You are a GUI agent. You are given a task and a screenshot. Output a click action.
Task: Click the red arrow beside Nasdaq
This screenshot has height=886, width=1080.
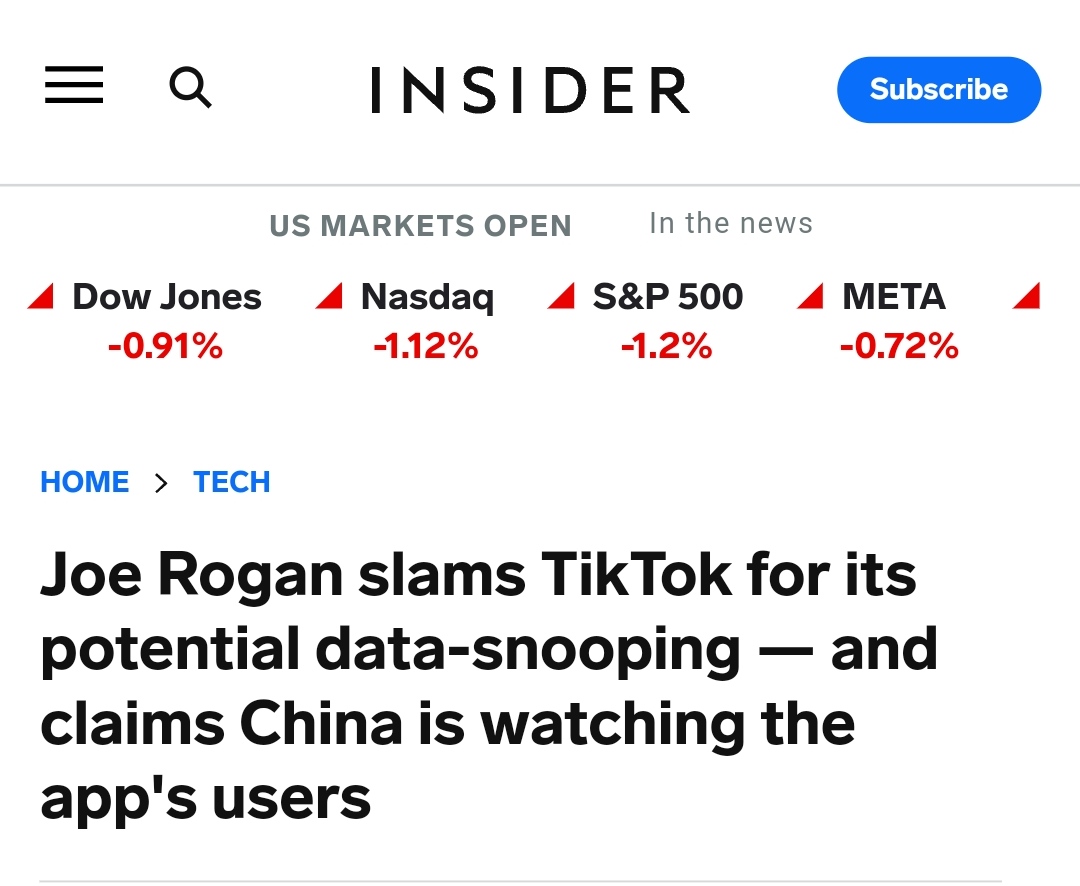click(x=329, y=296)
